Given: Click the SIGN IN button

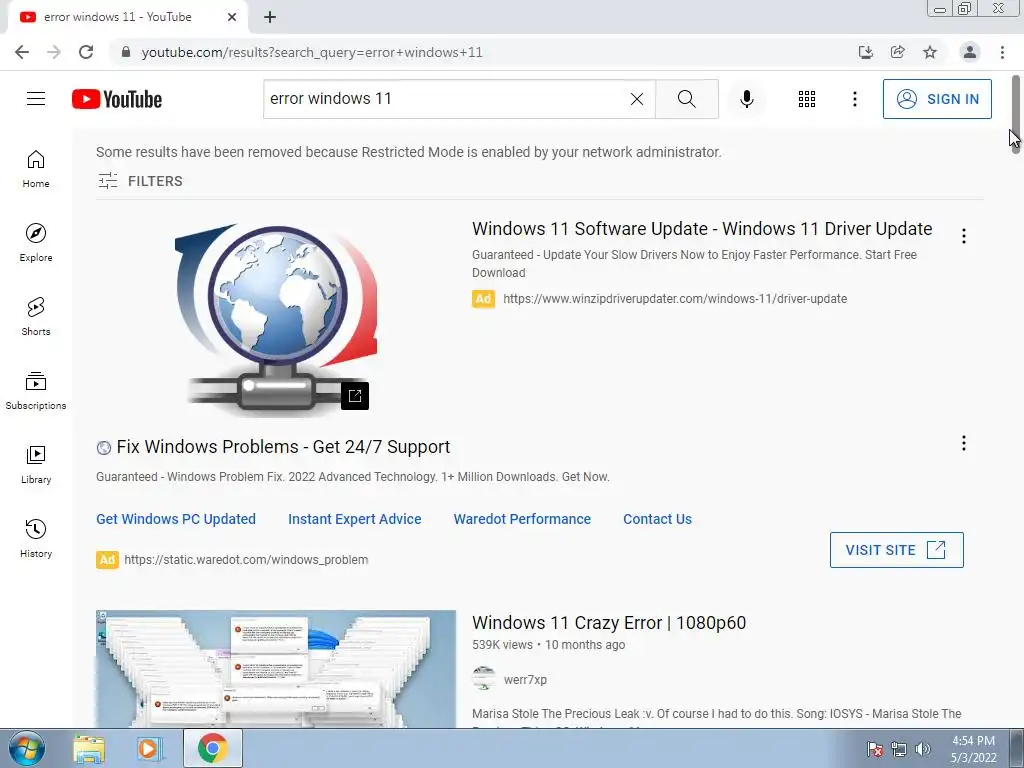Looking at the screenshot, I should pos(937,99).
